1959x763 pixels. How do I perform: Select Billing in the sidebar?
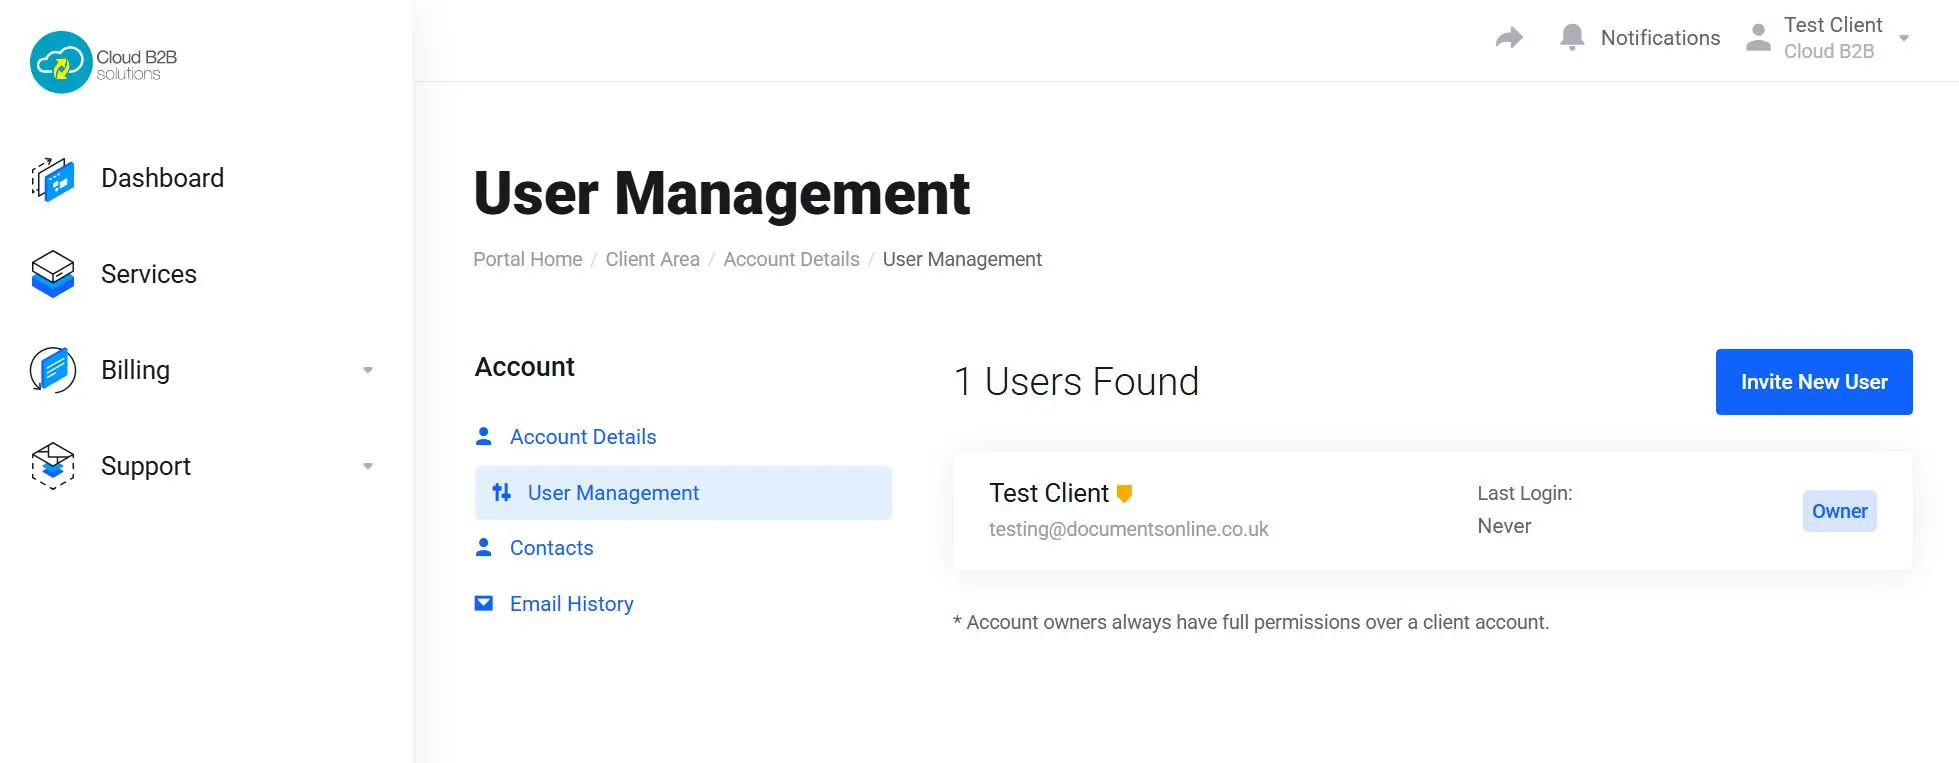[135, 370]
